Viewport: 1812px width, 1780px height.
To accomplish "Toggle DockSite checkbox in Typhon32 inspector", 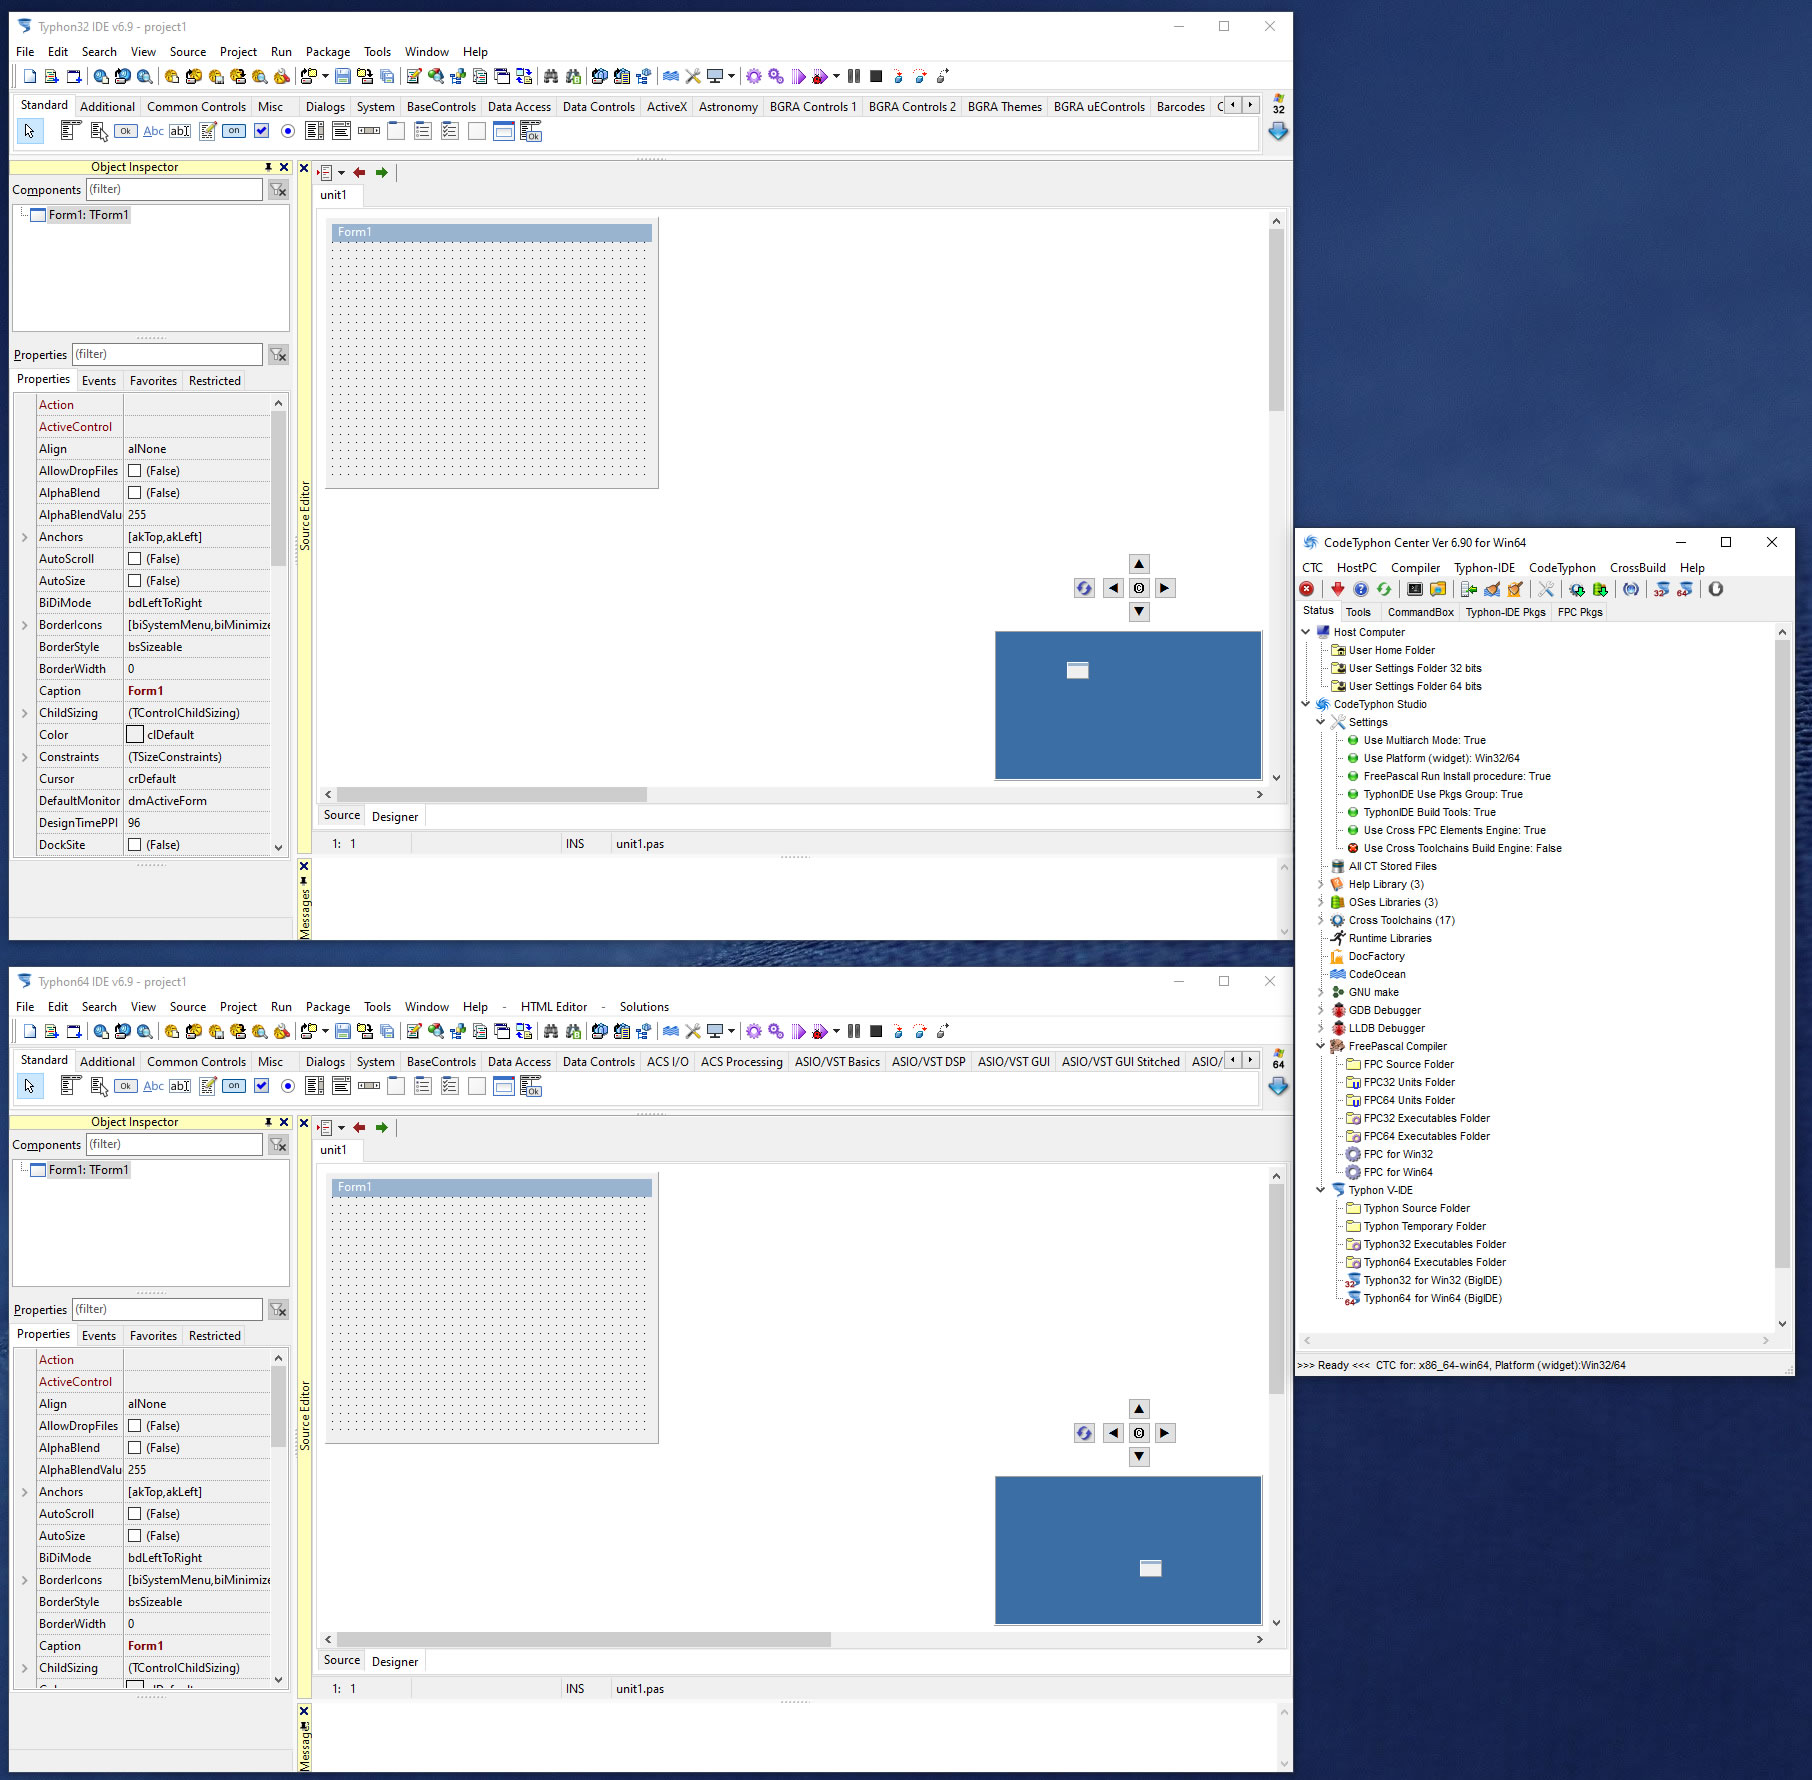I will (x=135, y=845).
